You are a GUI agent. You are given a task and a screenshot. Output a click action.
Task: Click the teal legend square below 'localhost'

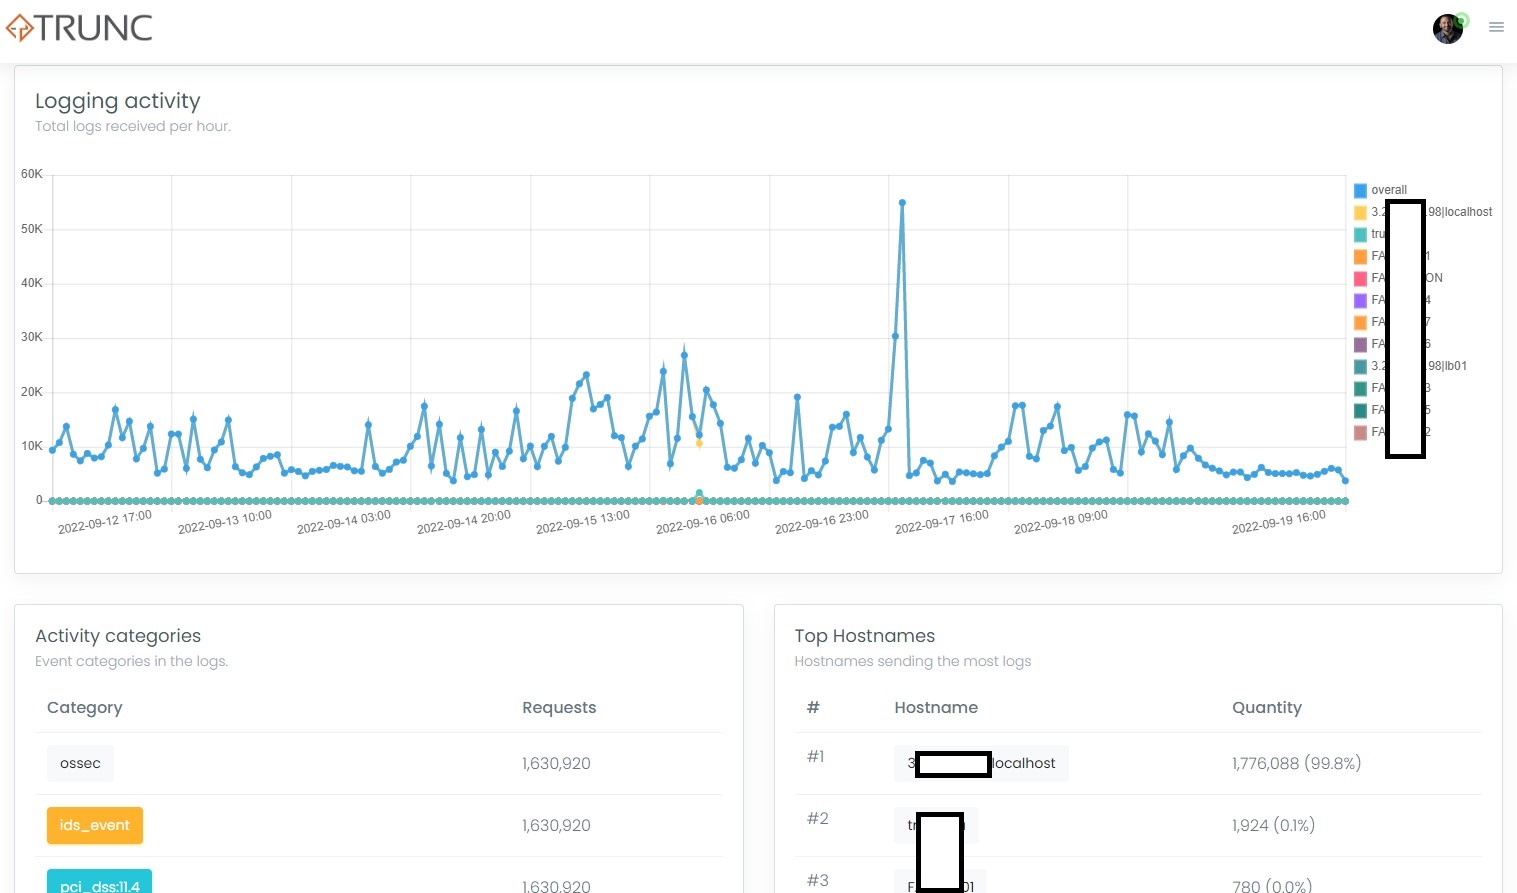click(1360, 234)
